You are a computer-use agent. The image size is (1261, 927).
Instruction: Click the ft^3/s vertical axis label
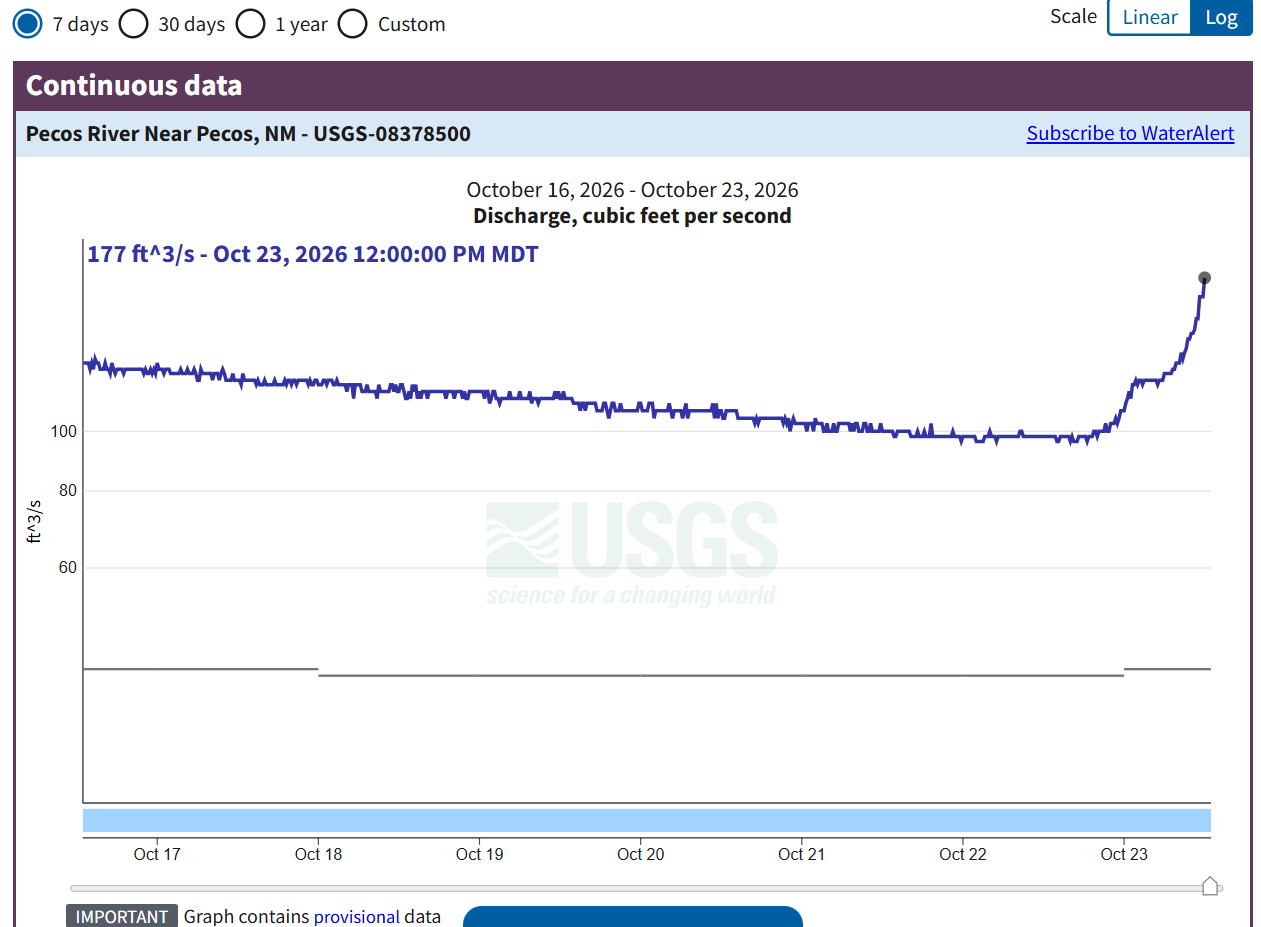click(35, 521)
